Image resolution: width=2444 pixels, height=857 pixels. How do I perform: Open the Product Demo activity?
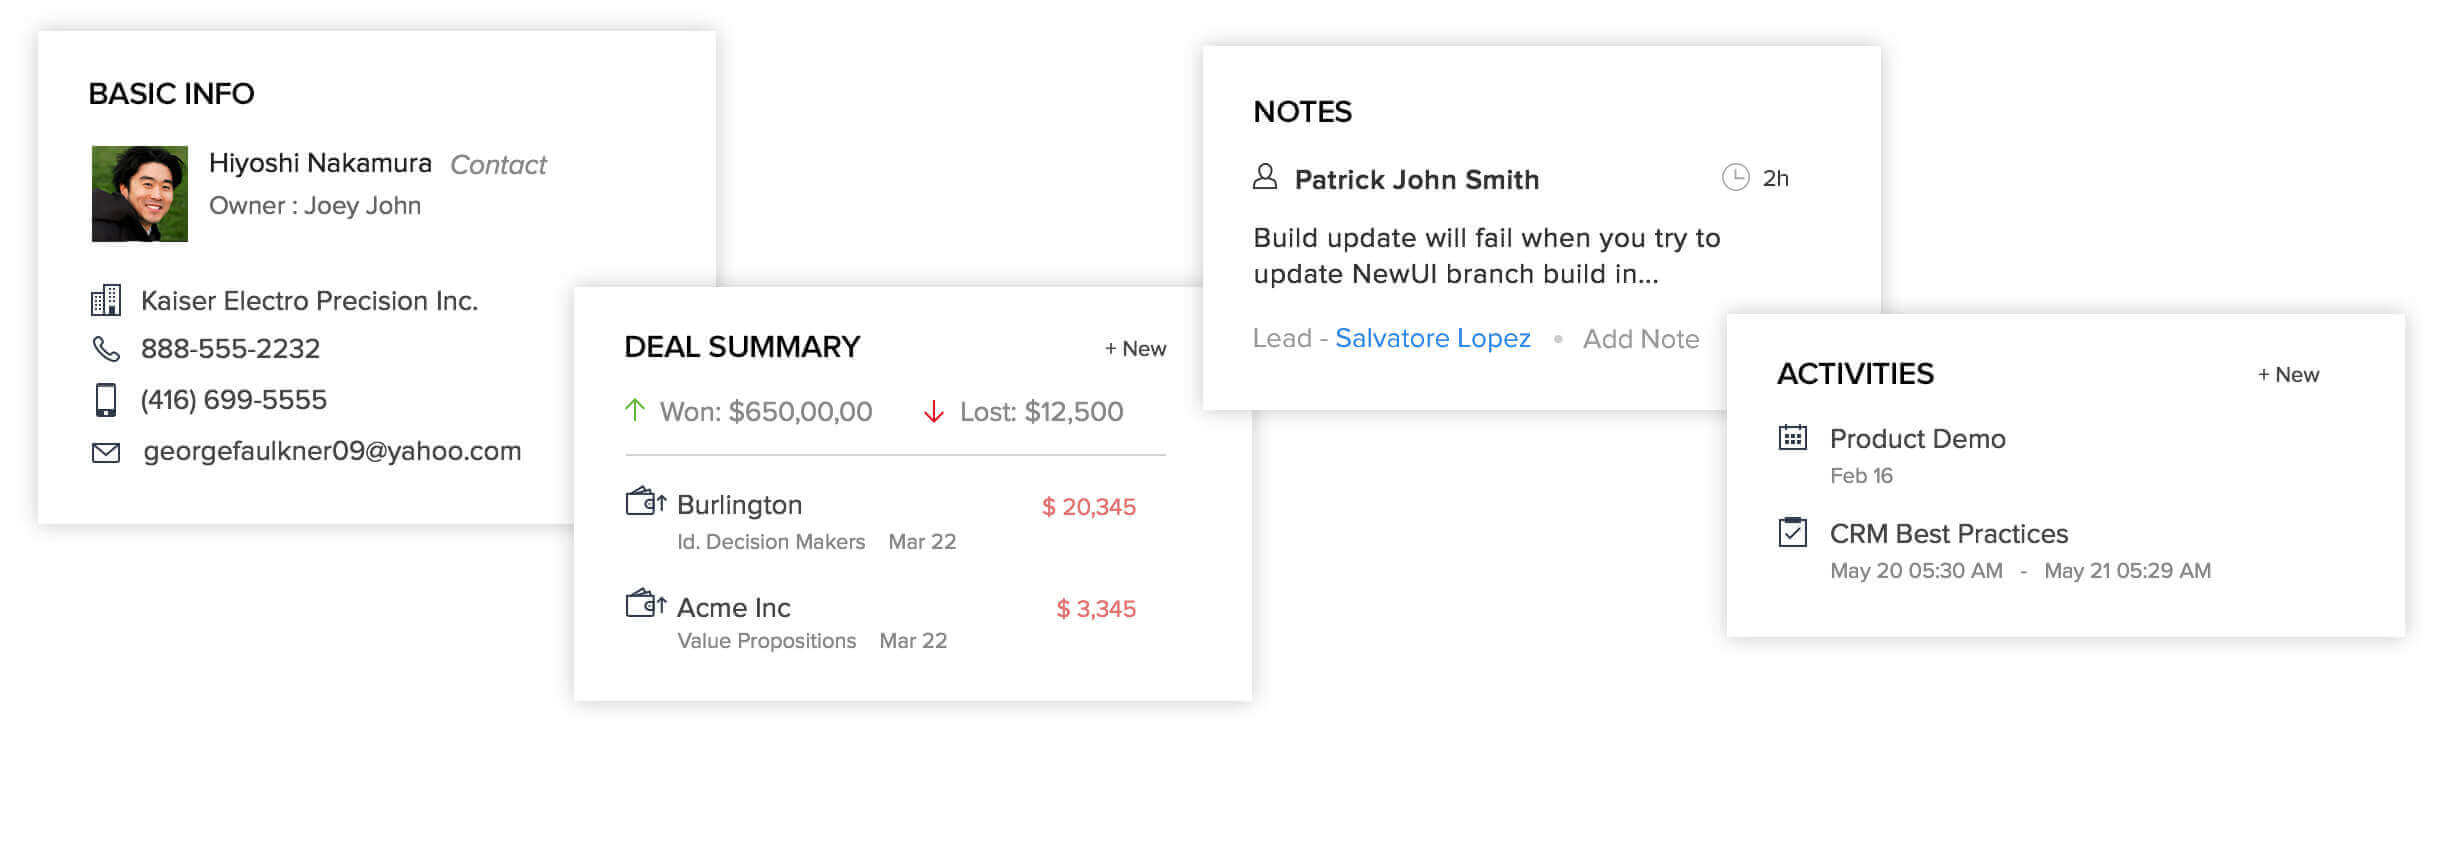tap(1917, 439)
